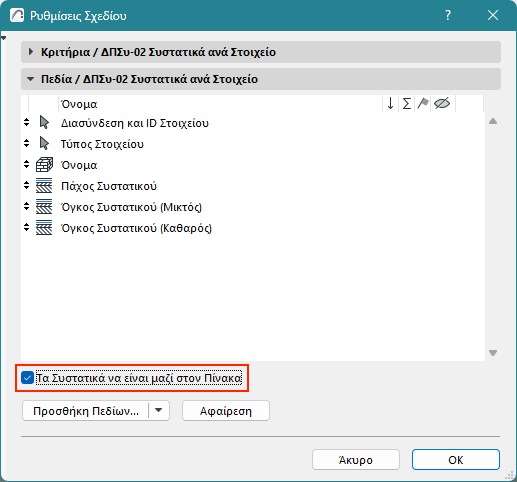Click the fields list scroll down arrow
517x482 pixels.
(x=493, y=353)
